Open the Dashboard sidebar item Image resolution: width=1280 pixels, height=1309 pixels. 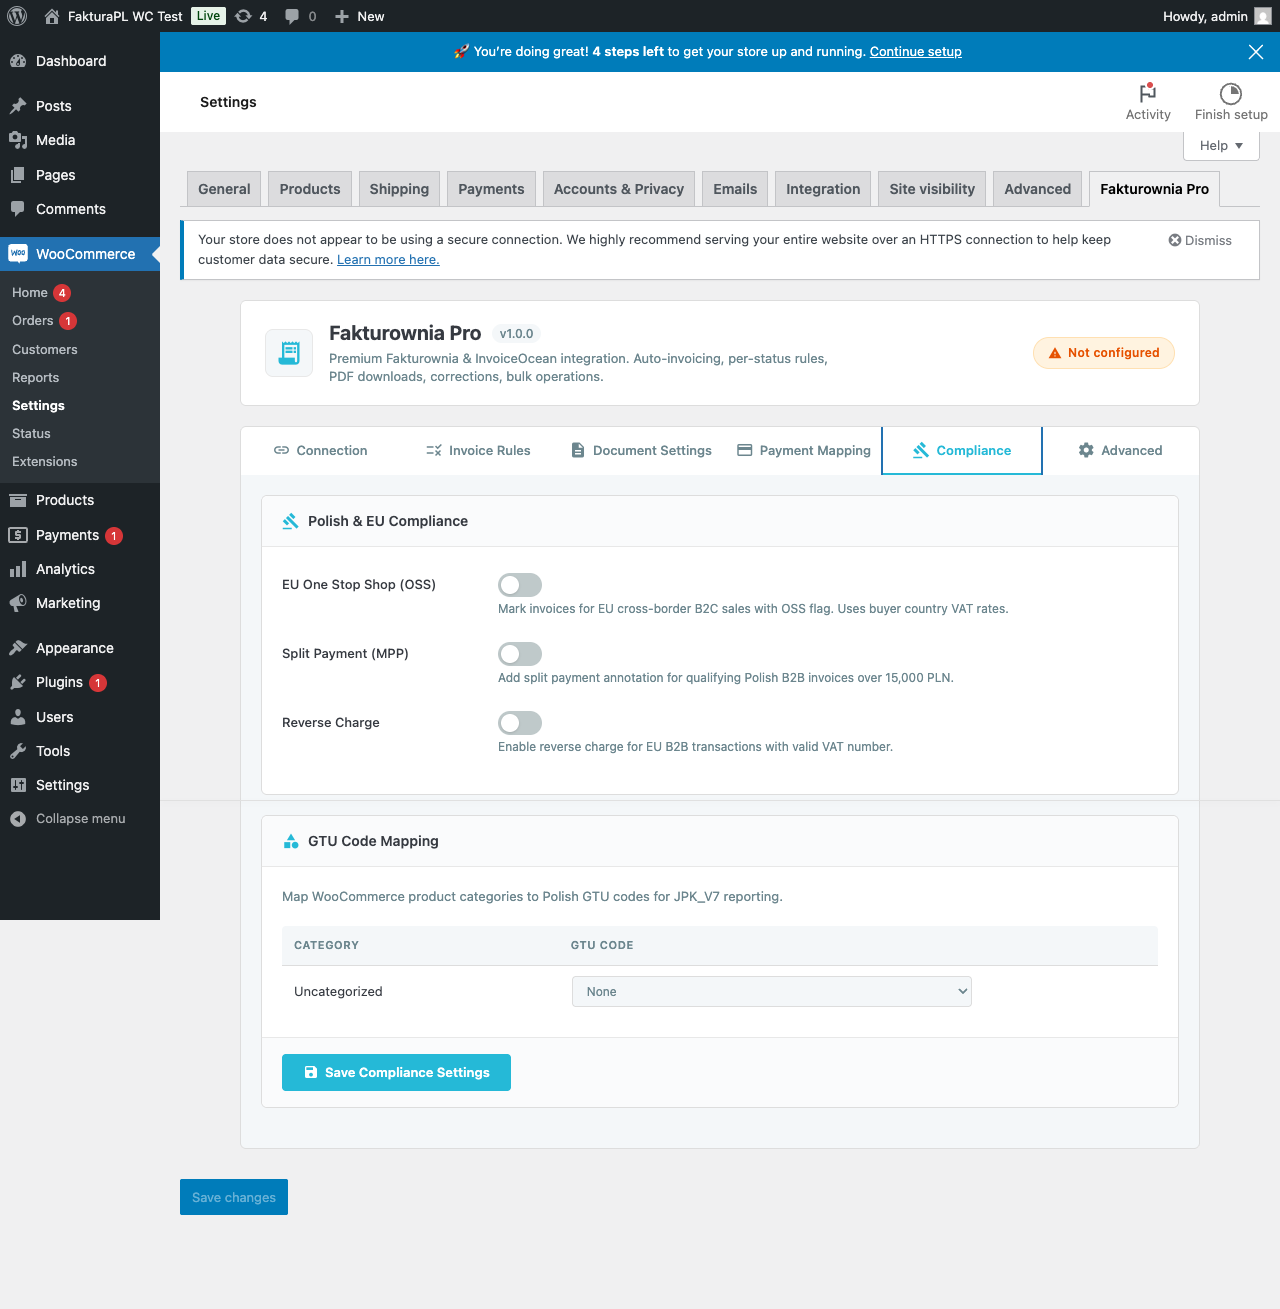(x=70, y=61)
